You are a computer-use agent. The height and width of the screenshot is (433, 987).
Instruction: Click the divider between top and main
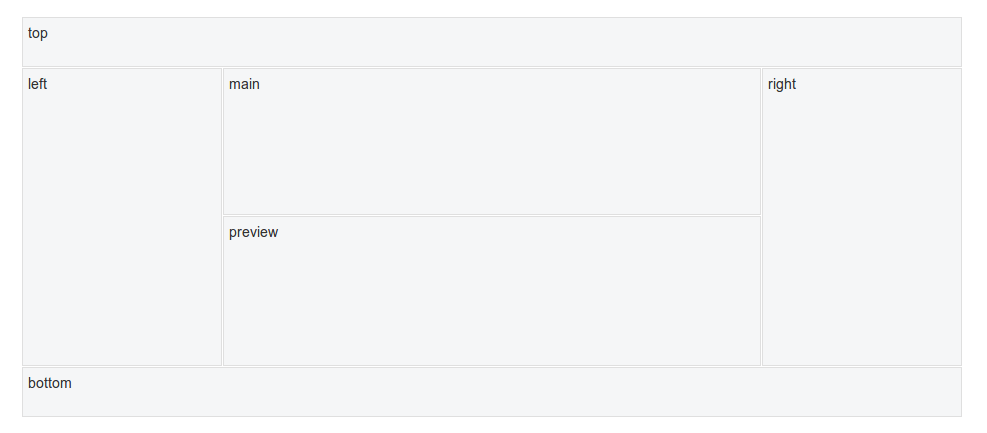492,67
